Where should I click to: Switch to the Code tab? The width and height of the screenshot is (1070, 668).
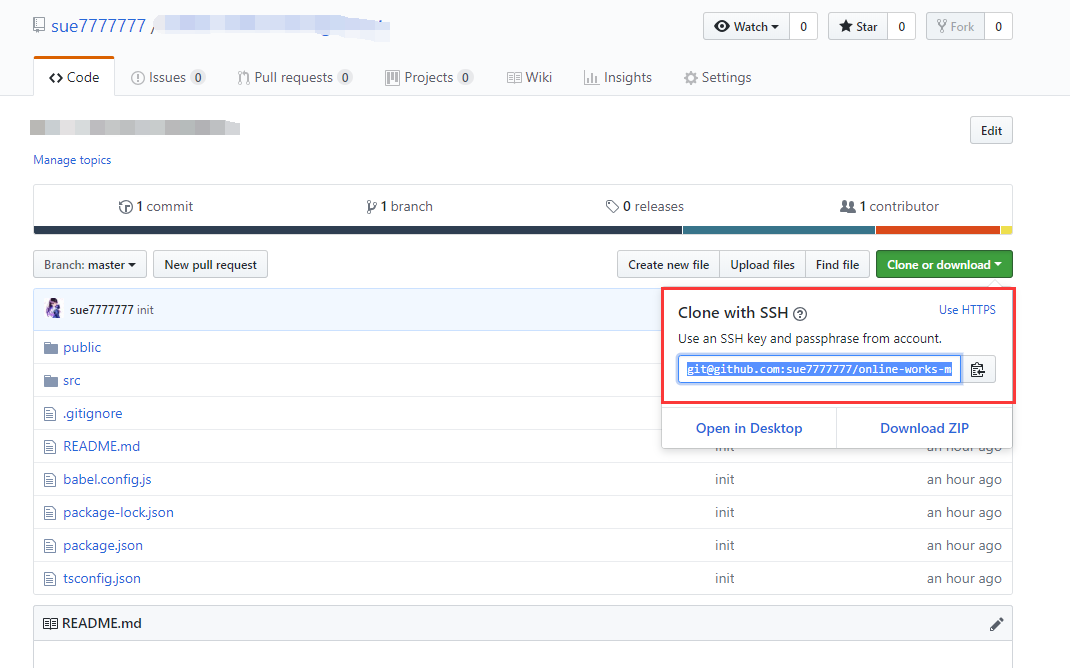[x=74, y=77]
